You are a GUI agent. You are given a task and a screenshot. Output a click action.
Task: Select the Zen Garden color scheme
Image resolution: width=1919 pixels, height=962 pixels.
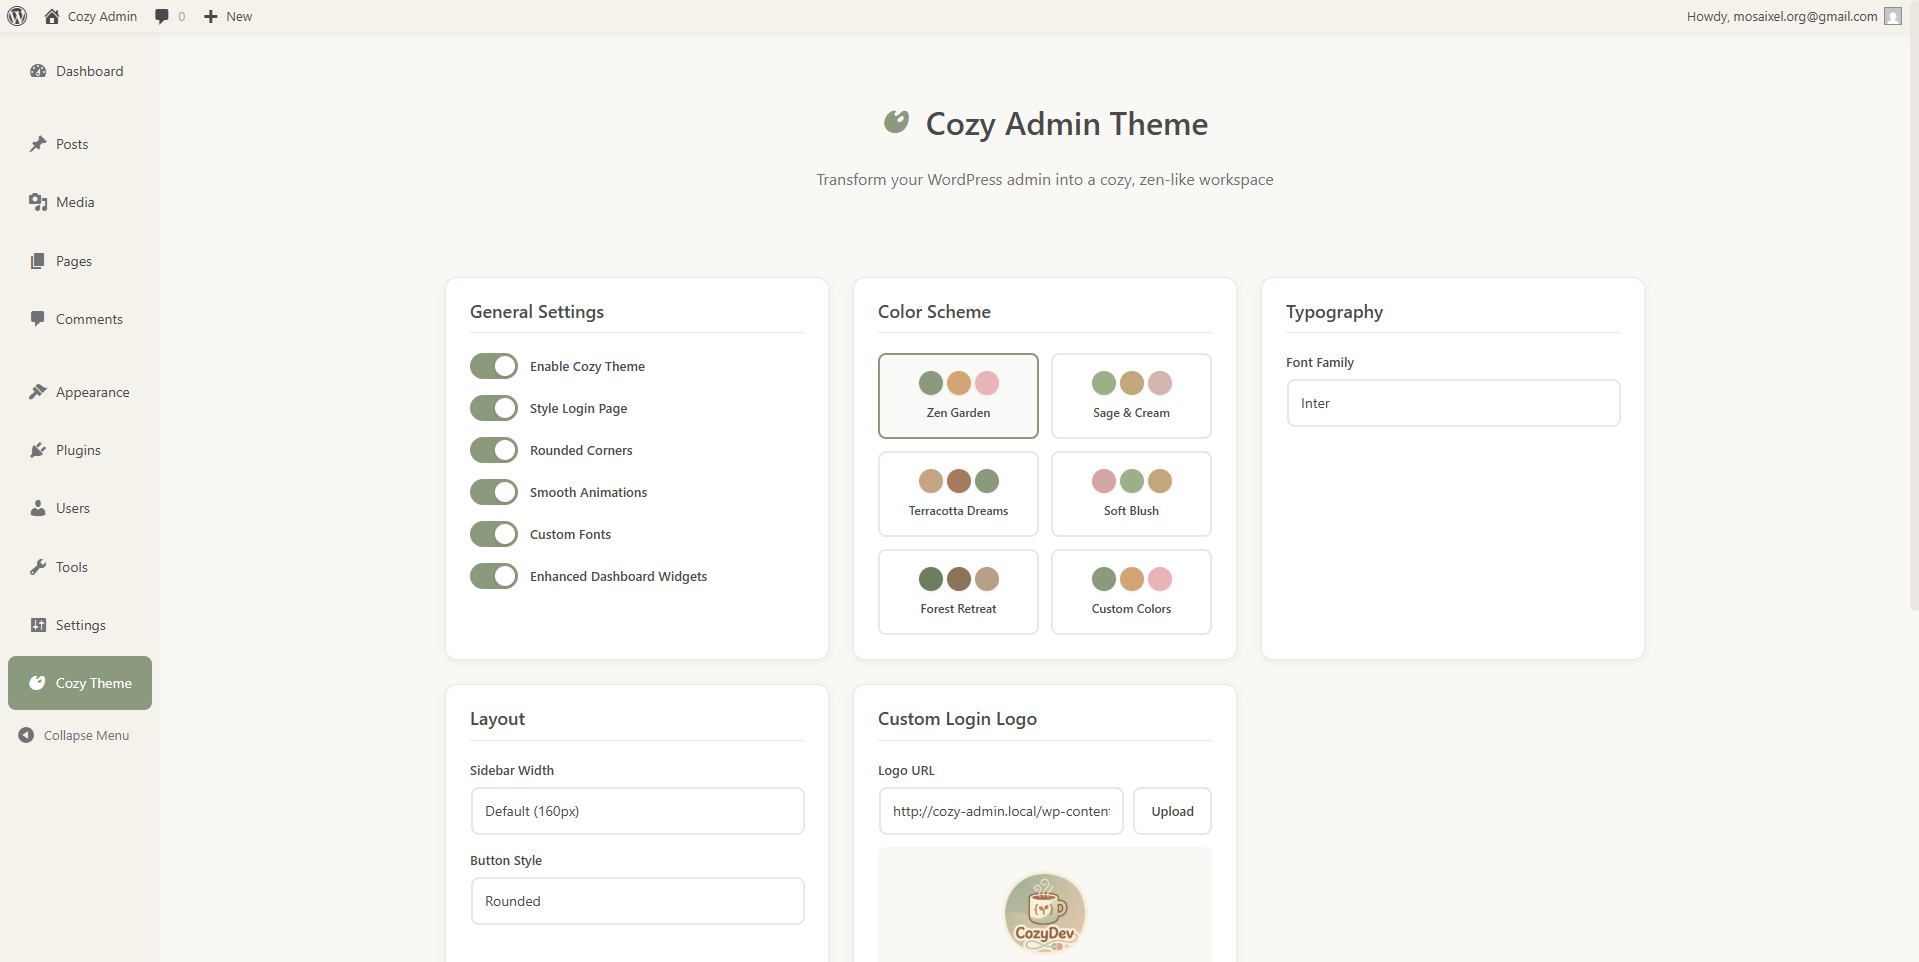click(958, 396)
